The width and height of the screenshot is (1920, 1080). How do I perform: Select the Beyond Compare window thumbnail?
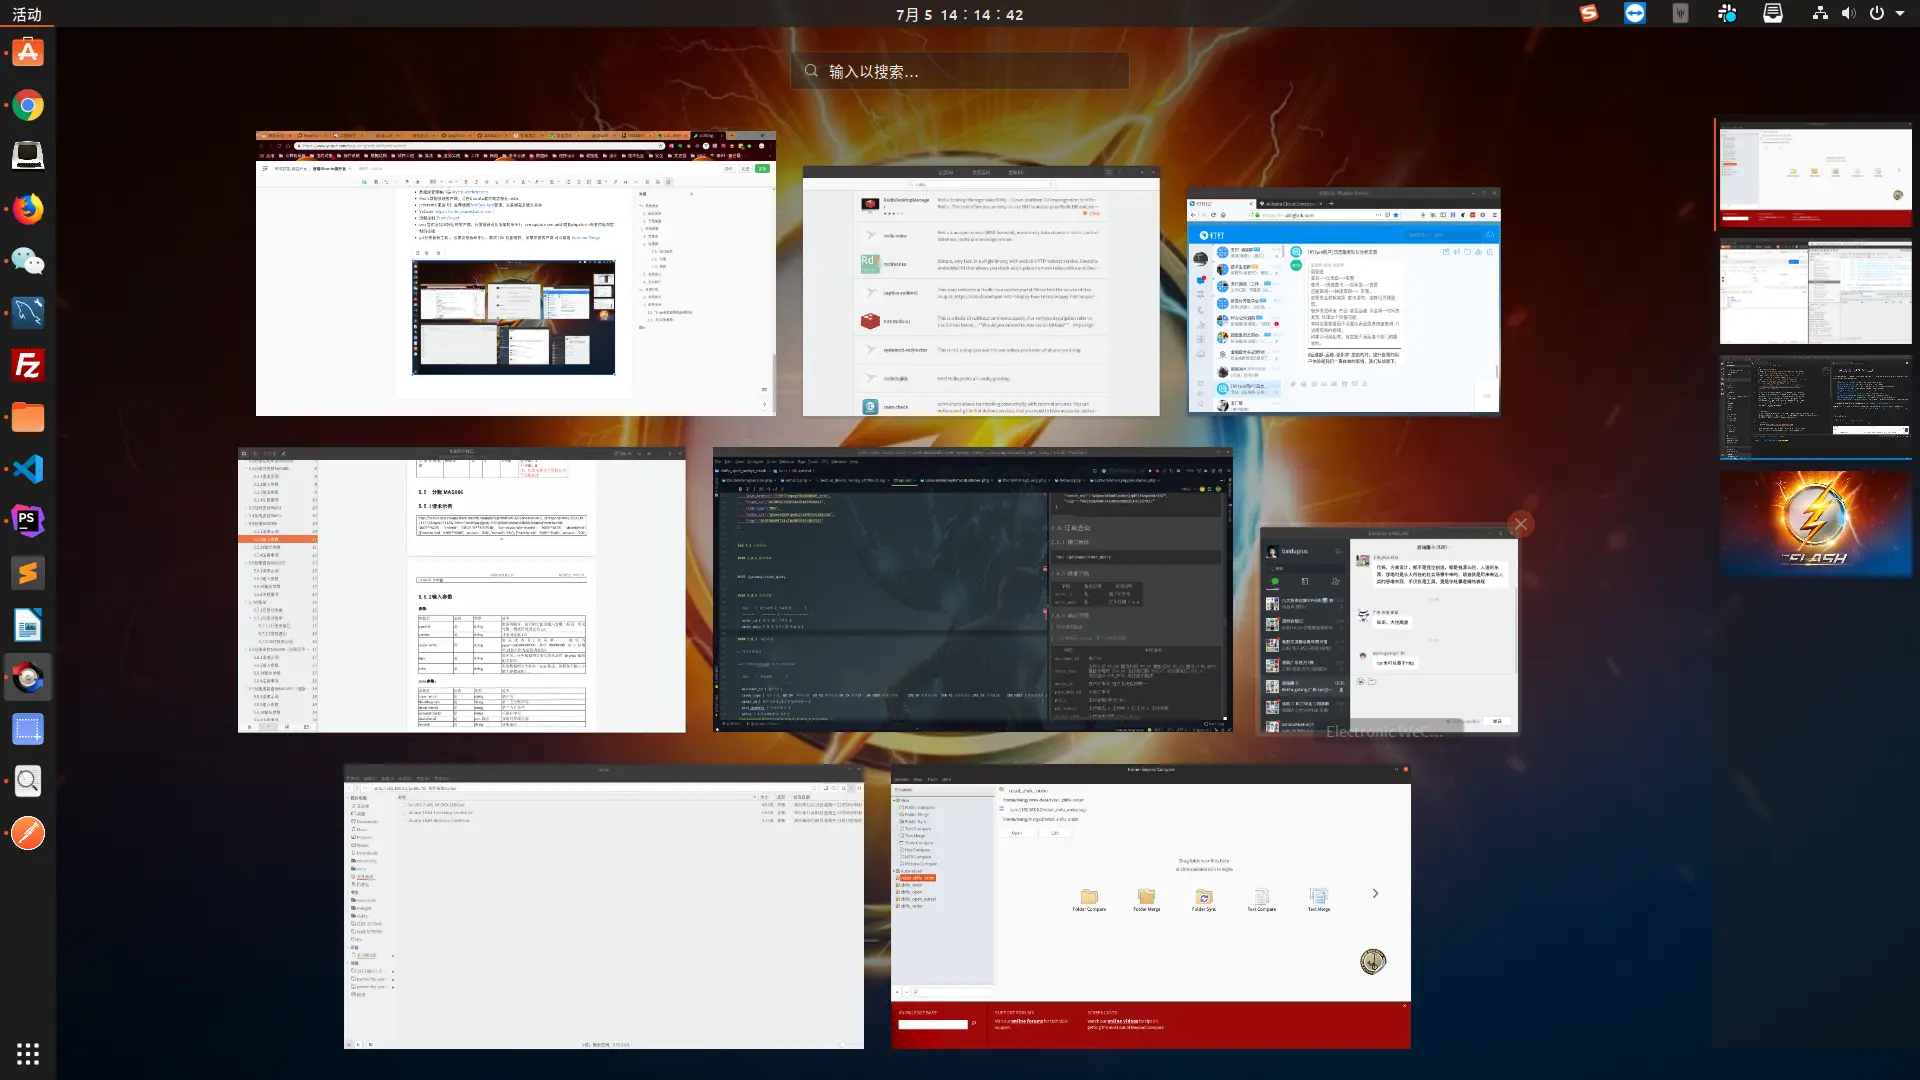[x=1151, y=907]
